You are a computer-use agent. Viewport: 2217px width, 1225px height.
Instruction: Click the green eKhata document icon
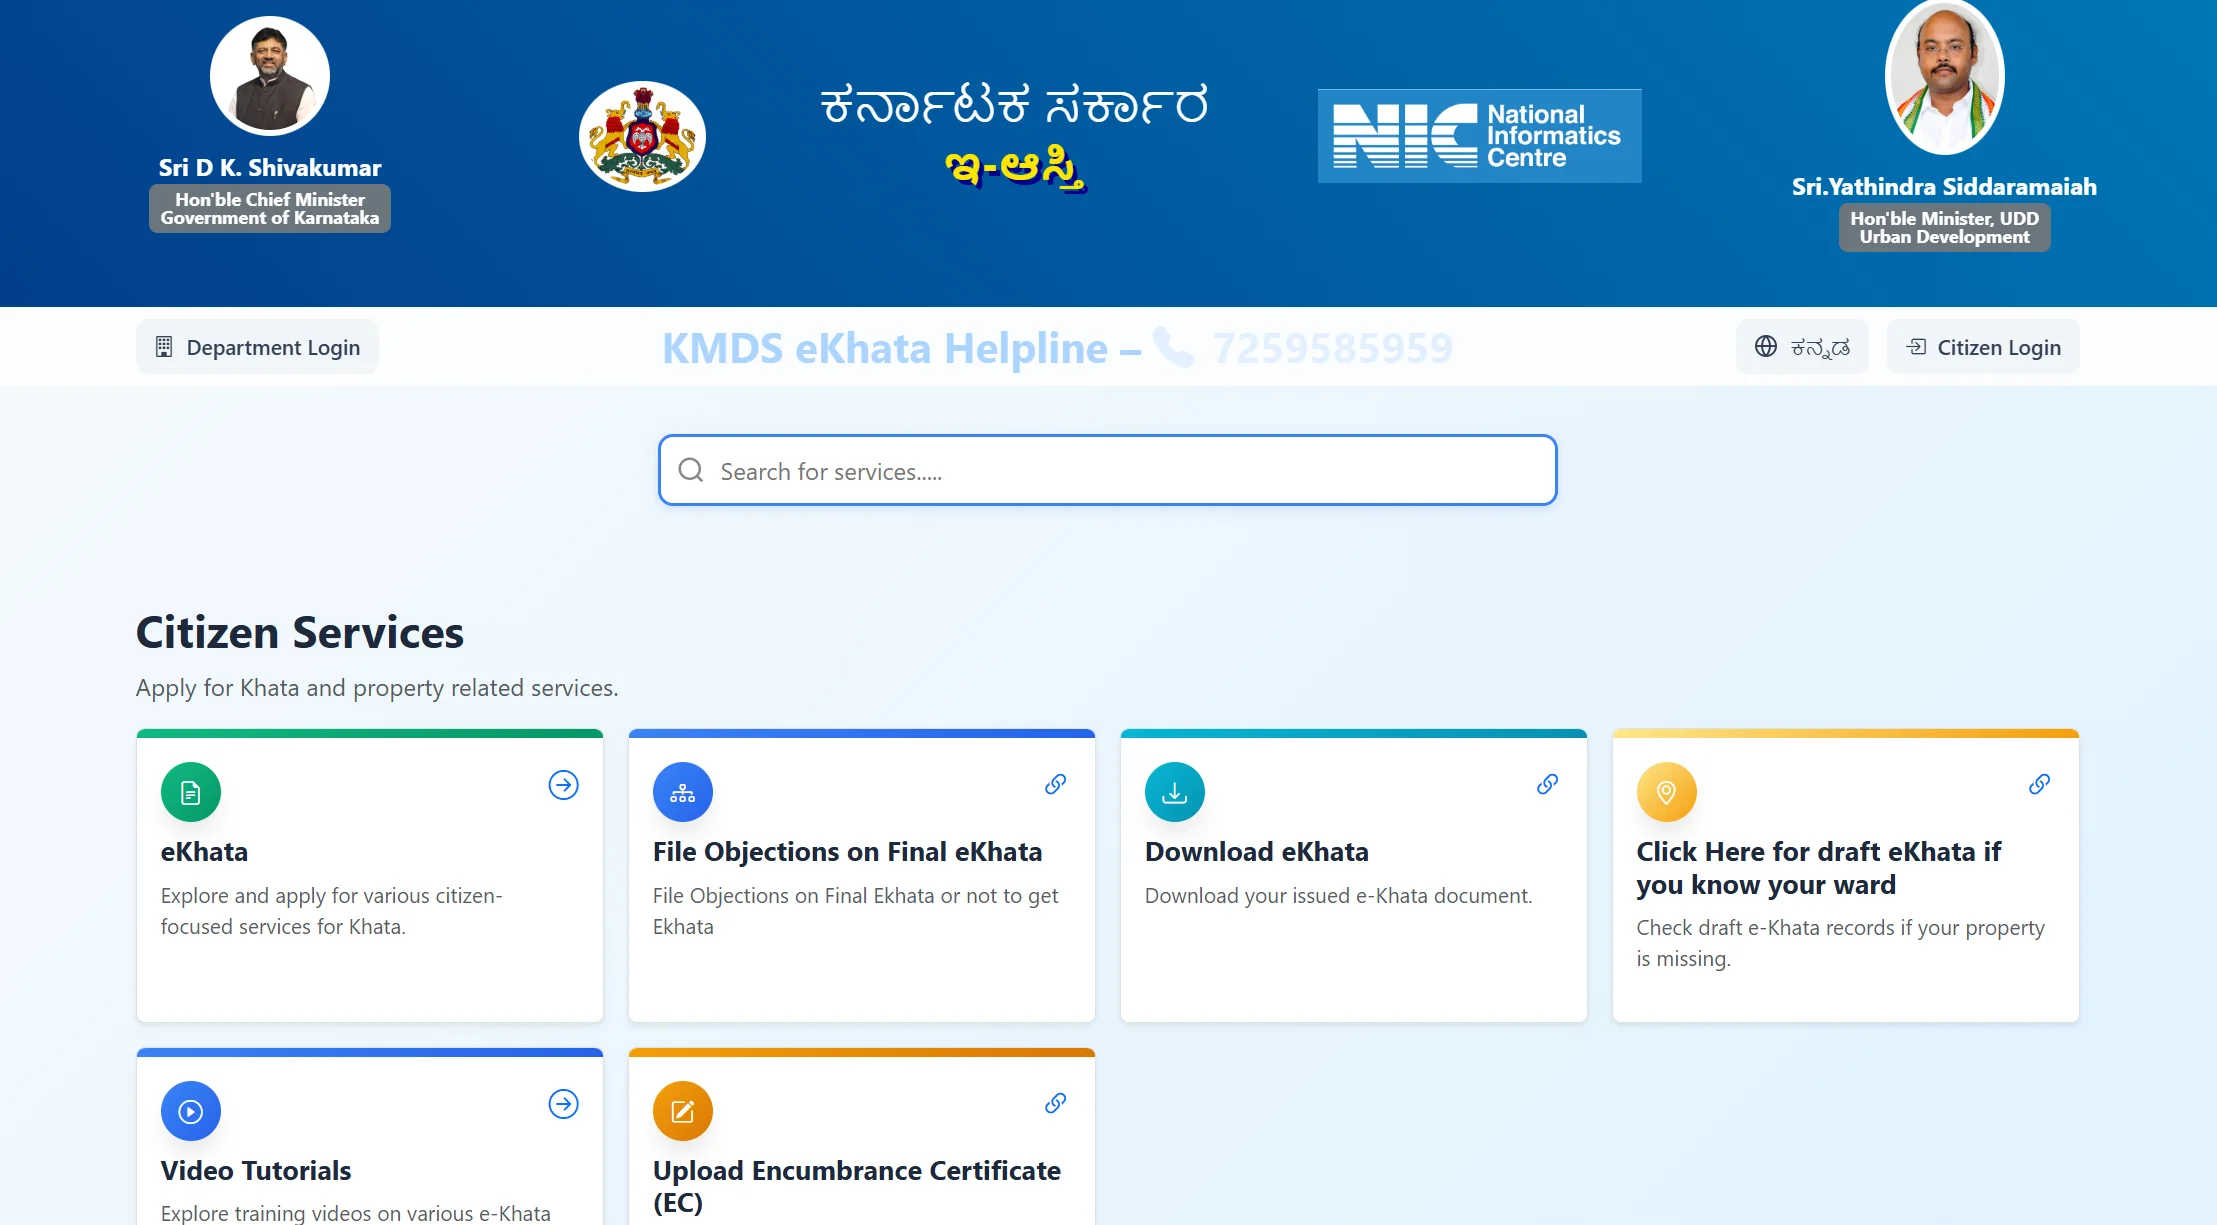(x=191, y=792)
